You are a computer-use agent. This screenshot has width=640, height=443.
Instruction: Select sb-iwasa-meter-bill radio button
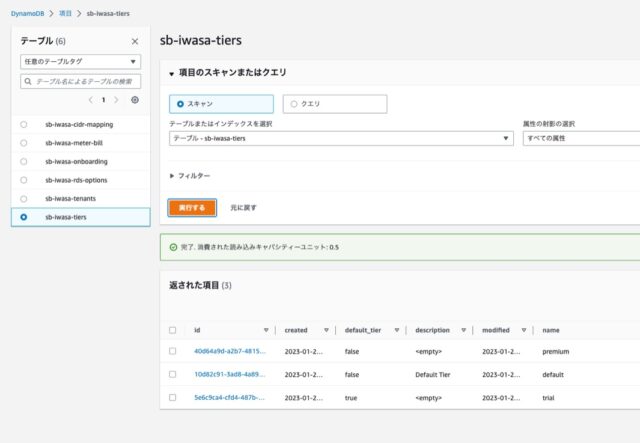tap(24, 143)
